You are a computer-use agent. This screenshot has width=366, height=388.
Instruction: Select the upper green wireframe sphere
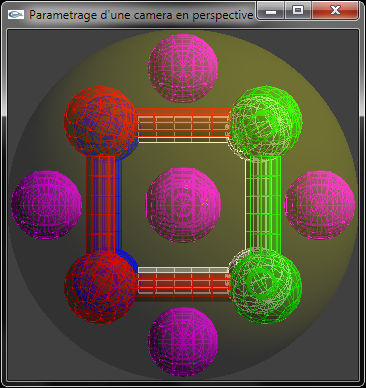pos(266,122)
